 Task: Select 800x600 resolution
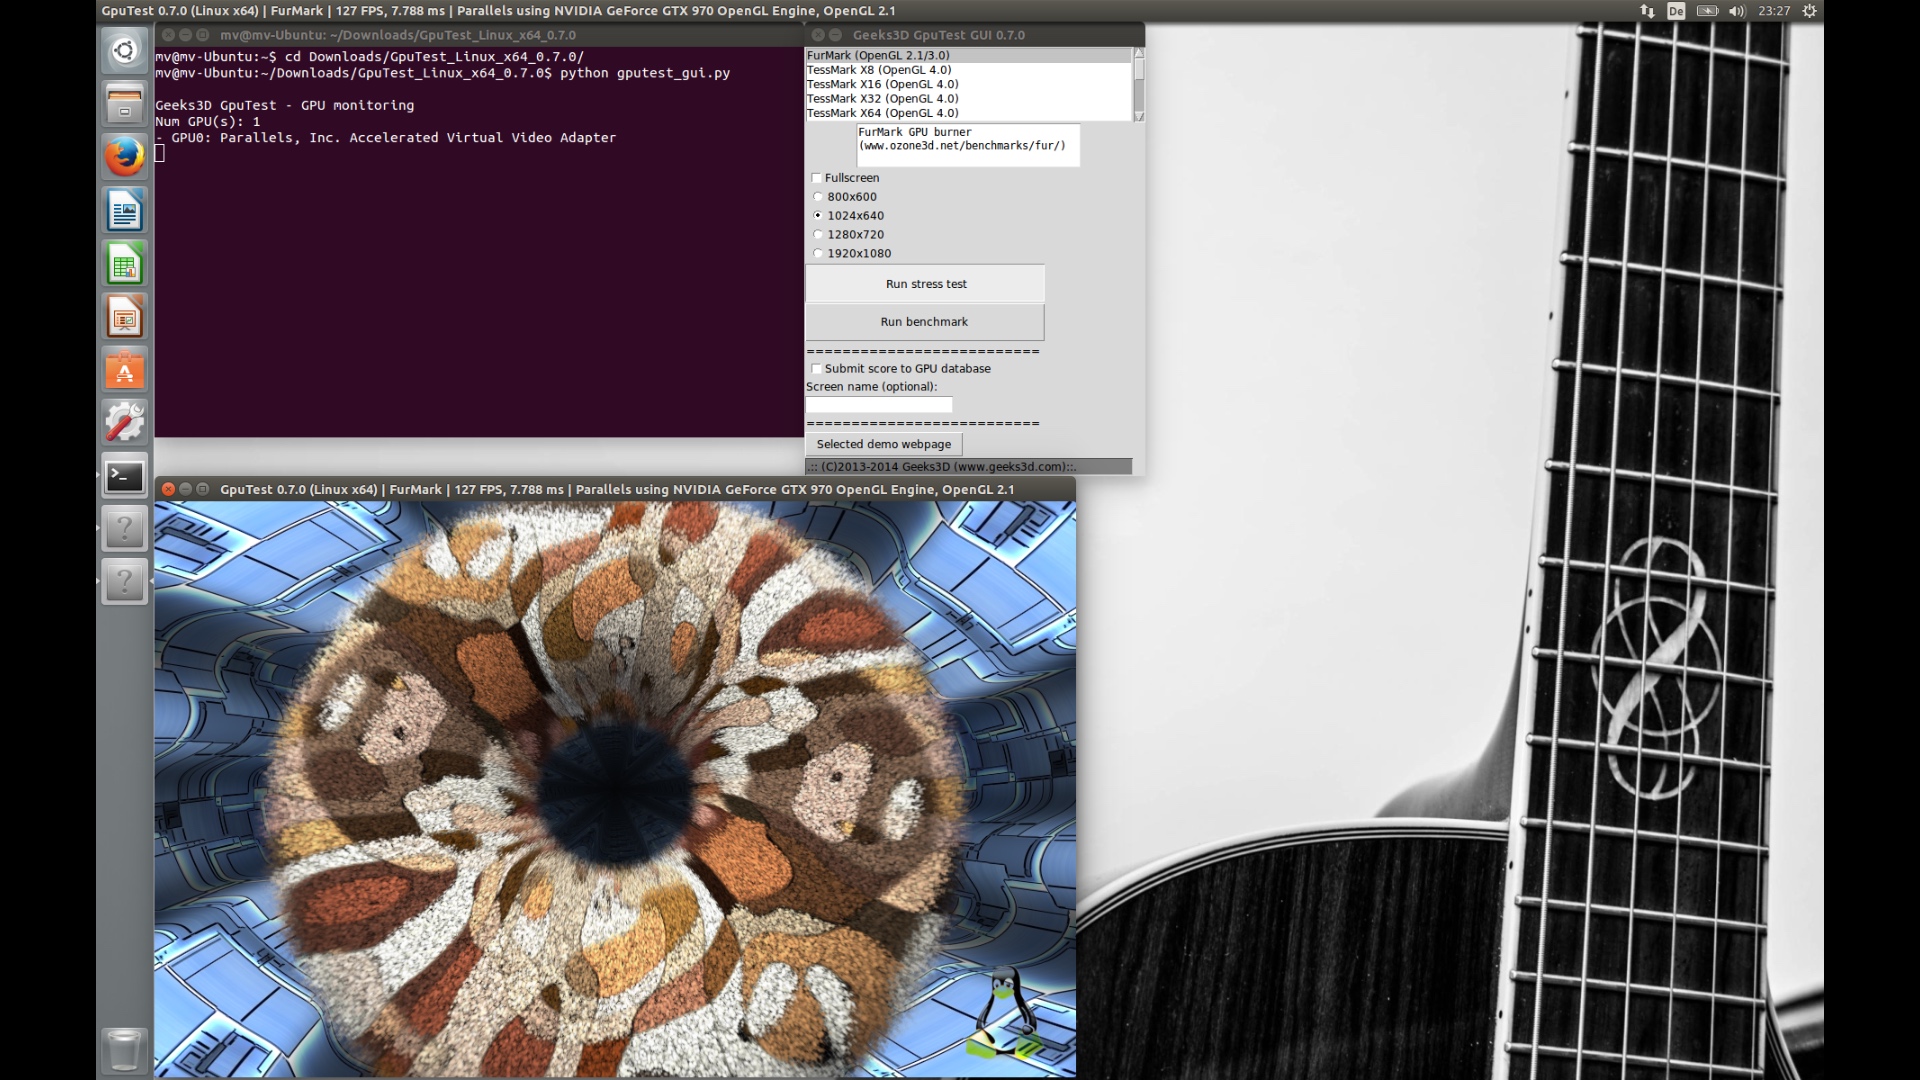[x=818, y=197]
